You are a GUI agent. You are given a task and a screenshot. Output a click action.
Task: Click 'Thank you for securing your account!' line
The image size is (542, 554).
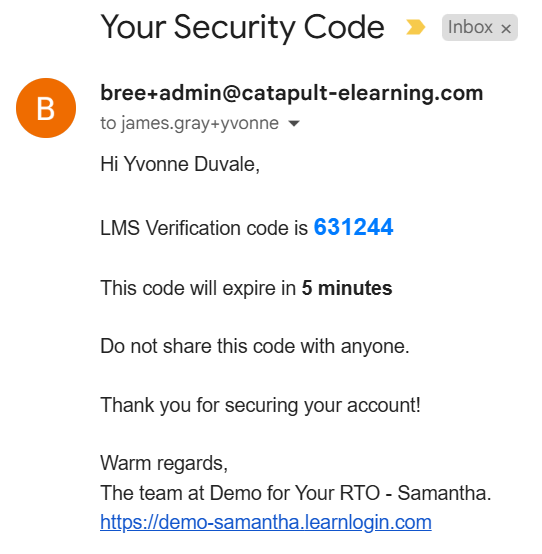(x=260, y=405)
